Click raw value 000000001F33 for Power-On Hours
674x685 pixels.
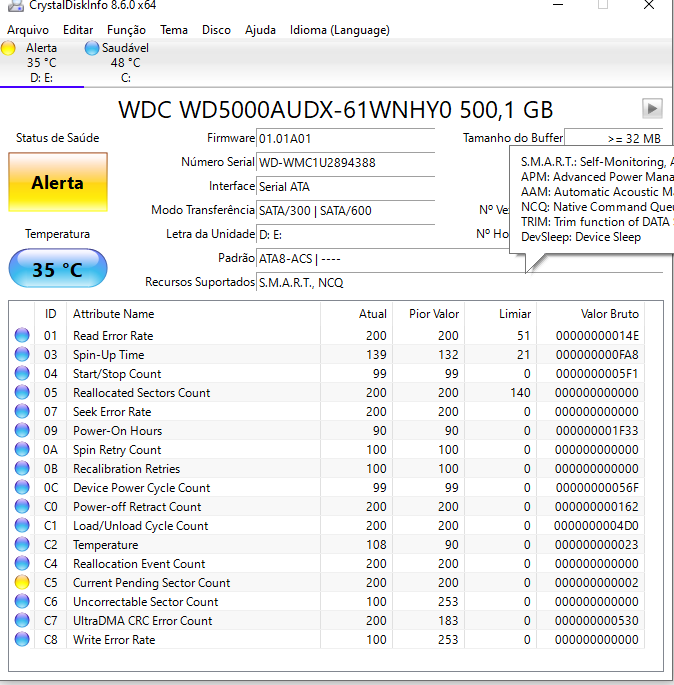[597, 431]
